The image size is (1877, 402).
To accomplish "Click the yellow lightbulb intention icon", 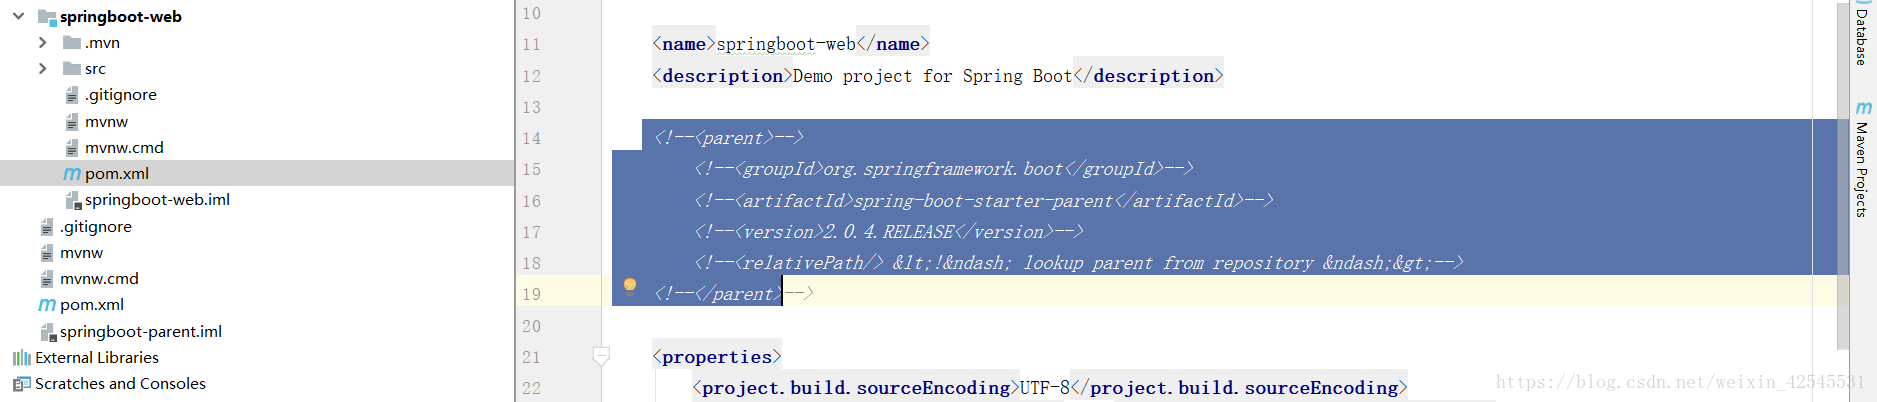I will 630,286.
